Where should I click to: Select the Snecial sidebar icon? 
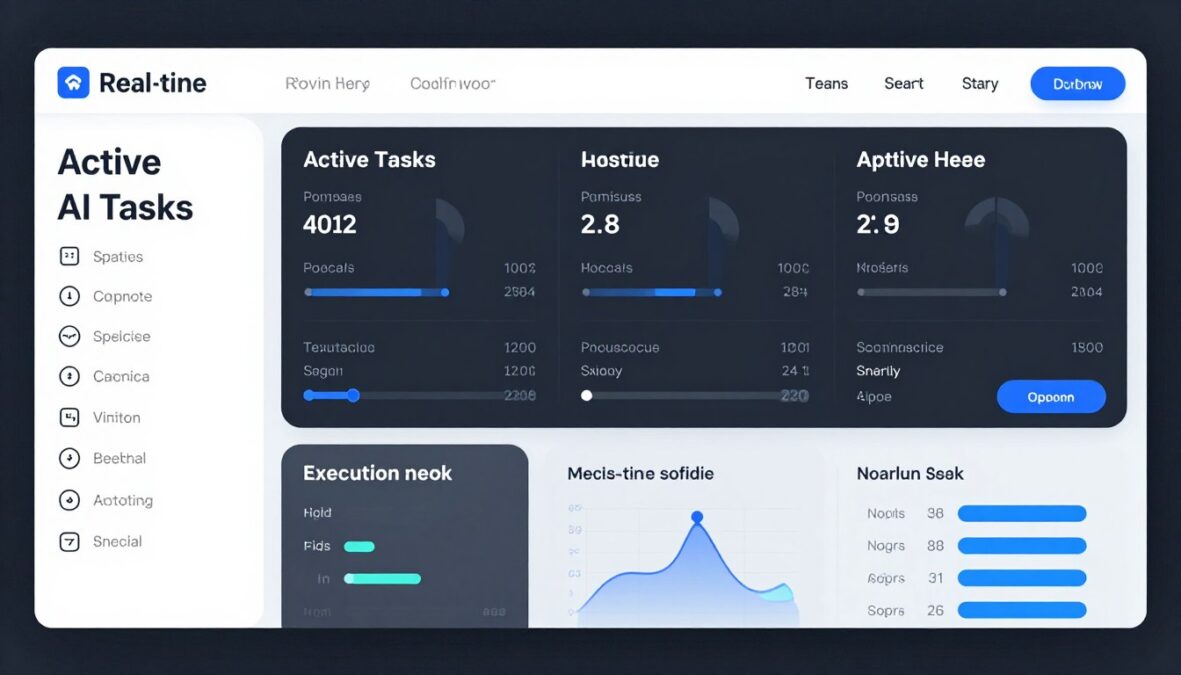tap(69, 541)
